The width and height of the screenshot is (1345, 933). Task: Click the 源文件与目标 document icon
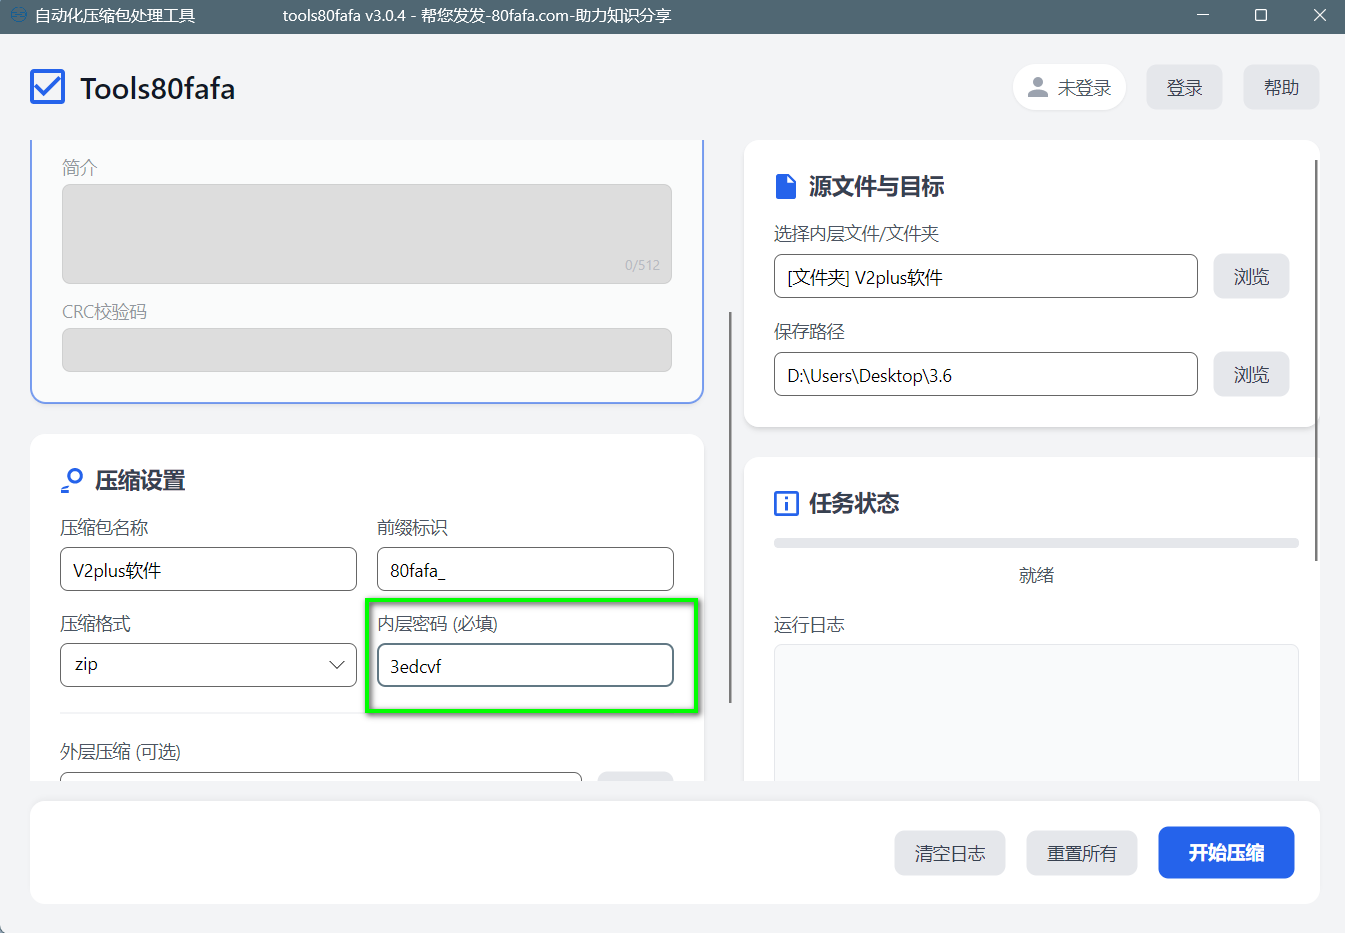pos(786,187)
